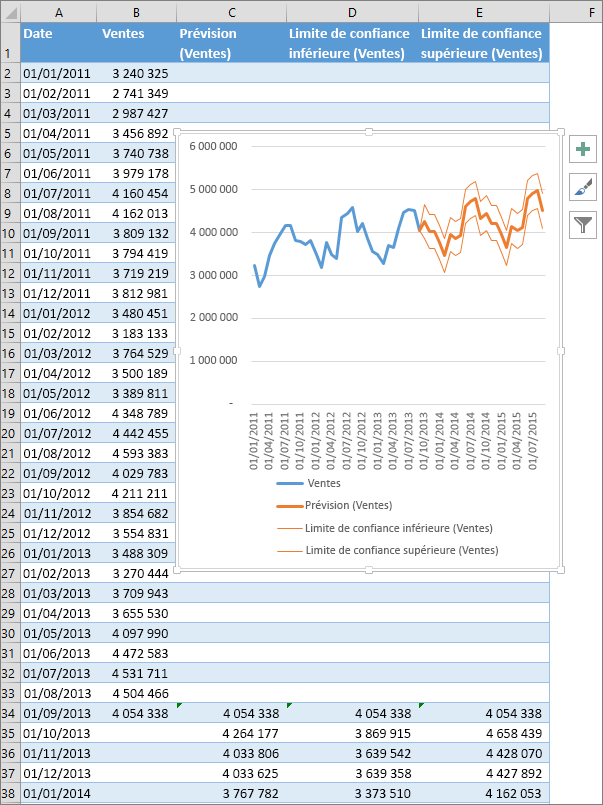Click the Ventes header cell in column B
The height and width of the screenshot is (805, 603).
coord(136,43)
